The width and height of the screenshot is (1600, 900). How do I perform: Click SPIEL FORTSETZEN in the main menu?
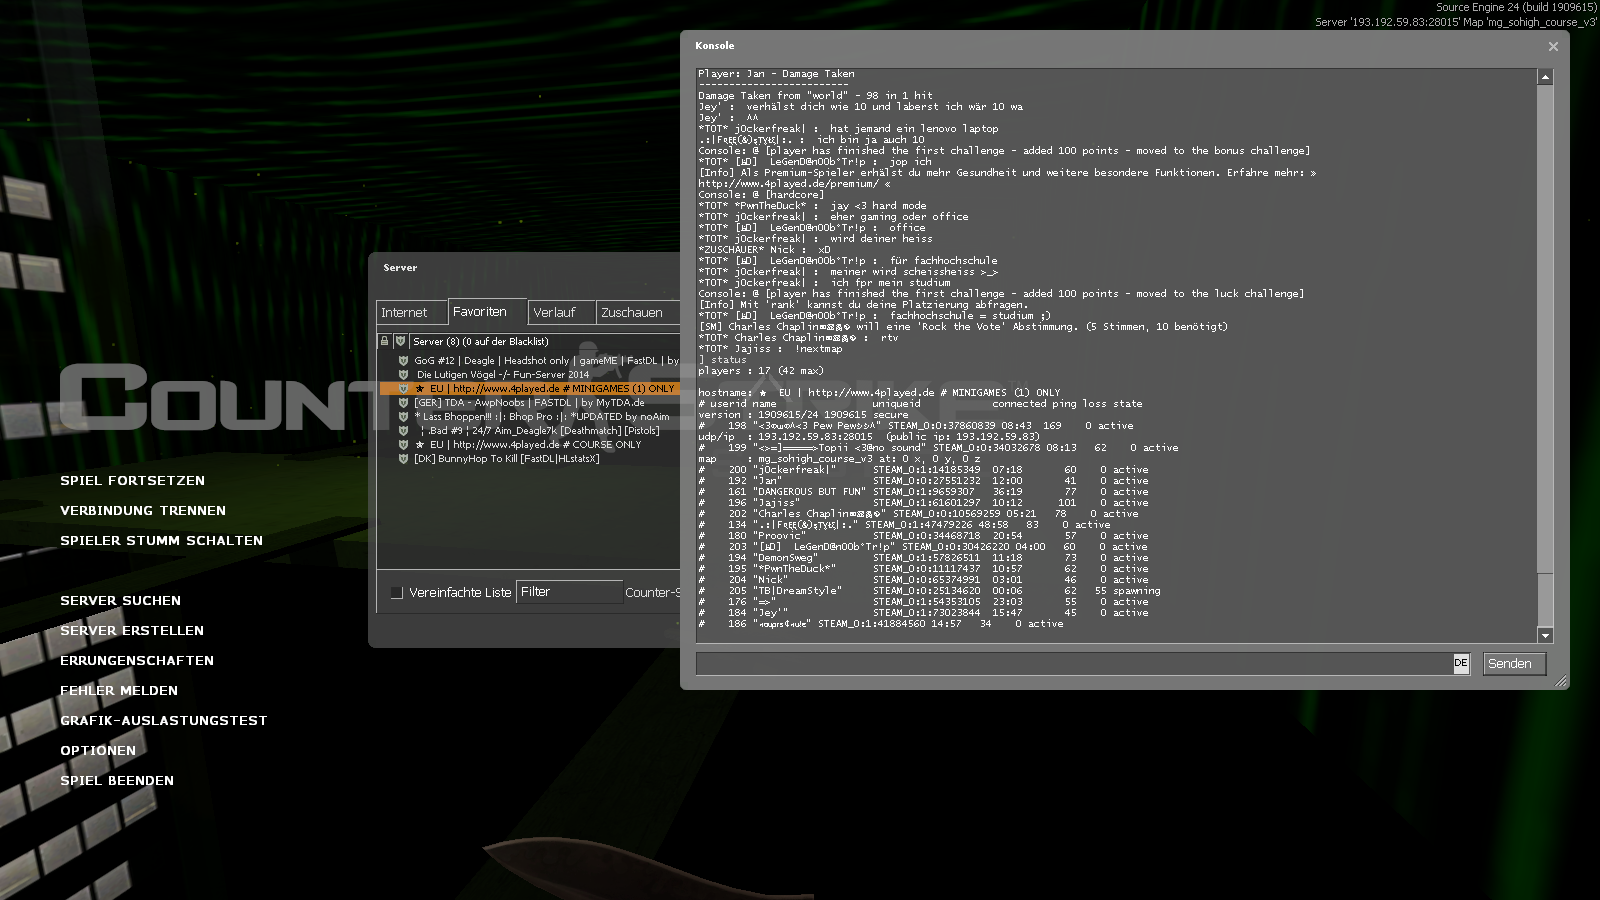tap(132, 481)
